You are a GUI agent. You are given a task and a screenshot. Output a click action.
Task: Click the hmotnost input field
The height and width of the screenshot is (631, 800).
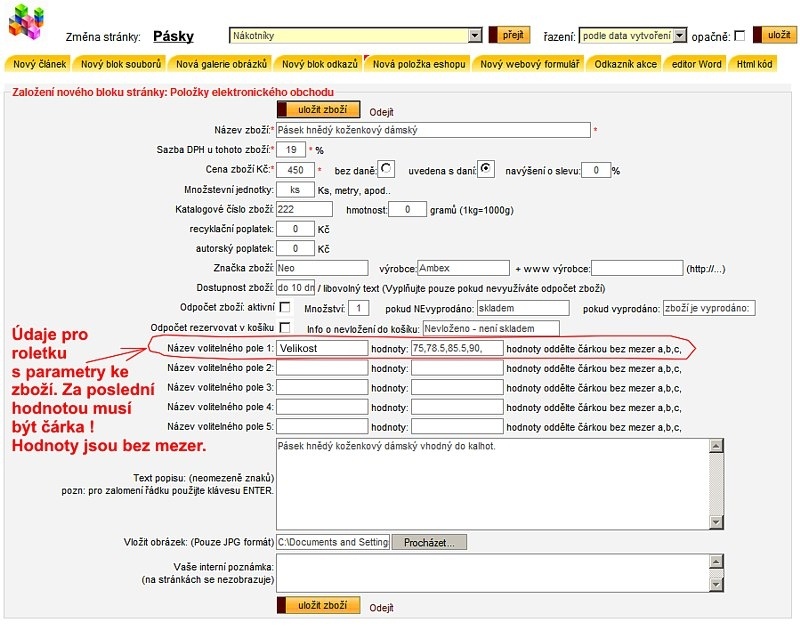tap(407, 209)
